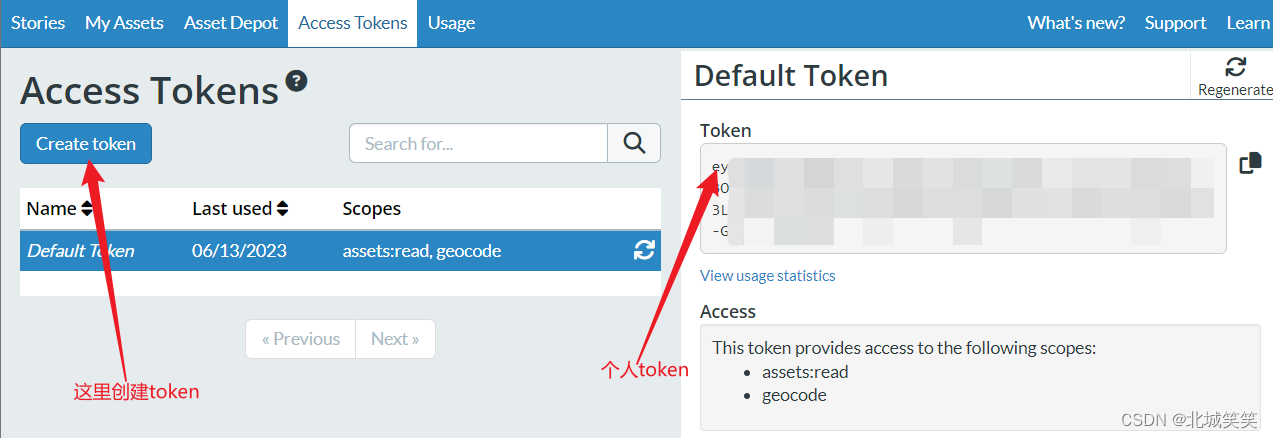Click the Previous page button
1273x438 pixels.
pyautogui.click(x=300, y=339)
